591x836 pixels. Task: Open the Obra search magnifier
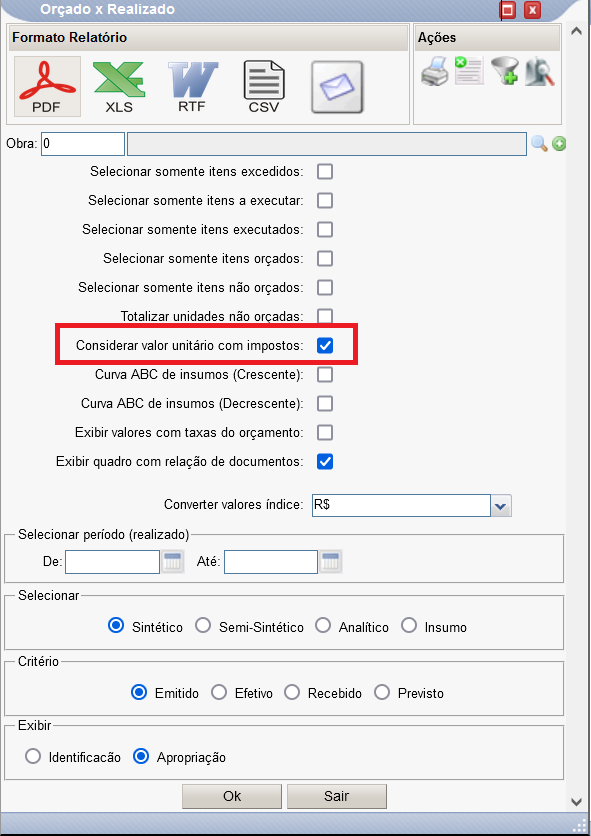539,143
